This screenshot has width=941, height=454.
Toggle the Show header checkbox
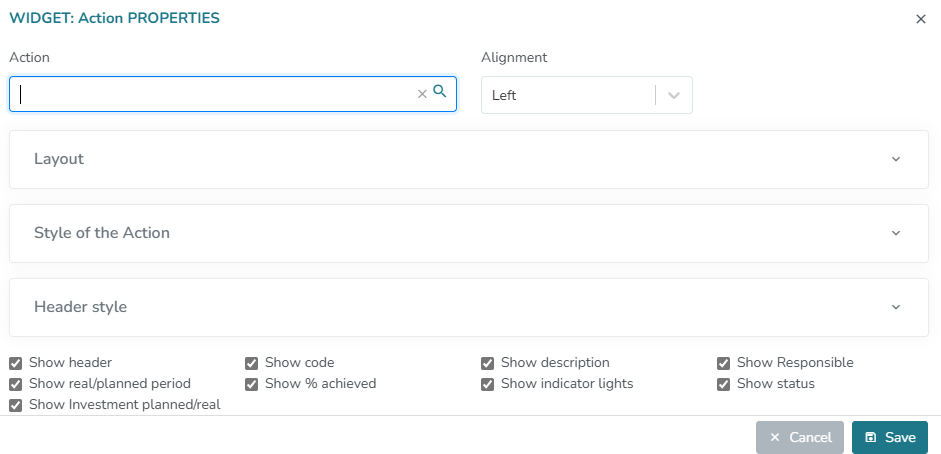(x=16, y=363)
